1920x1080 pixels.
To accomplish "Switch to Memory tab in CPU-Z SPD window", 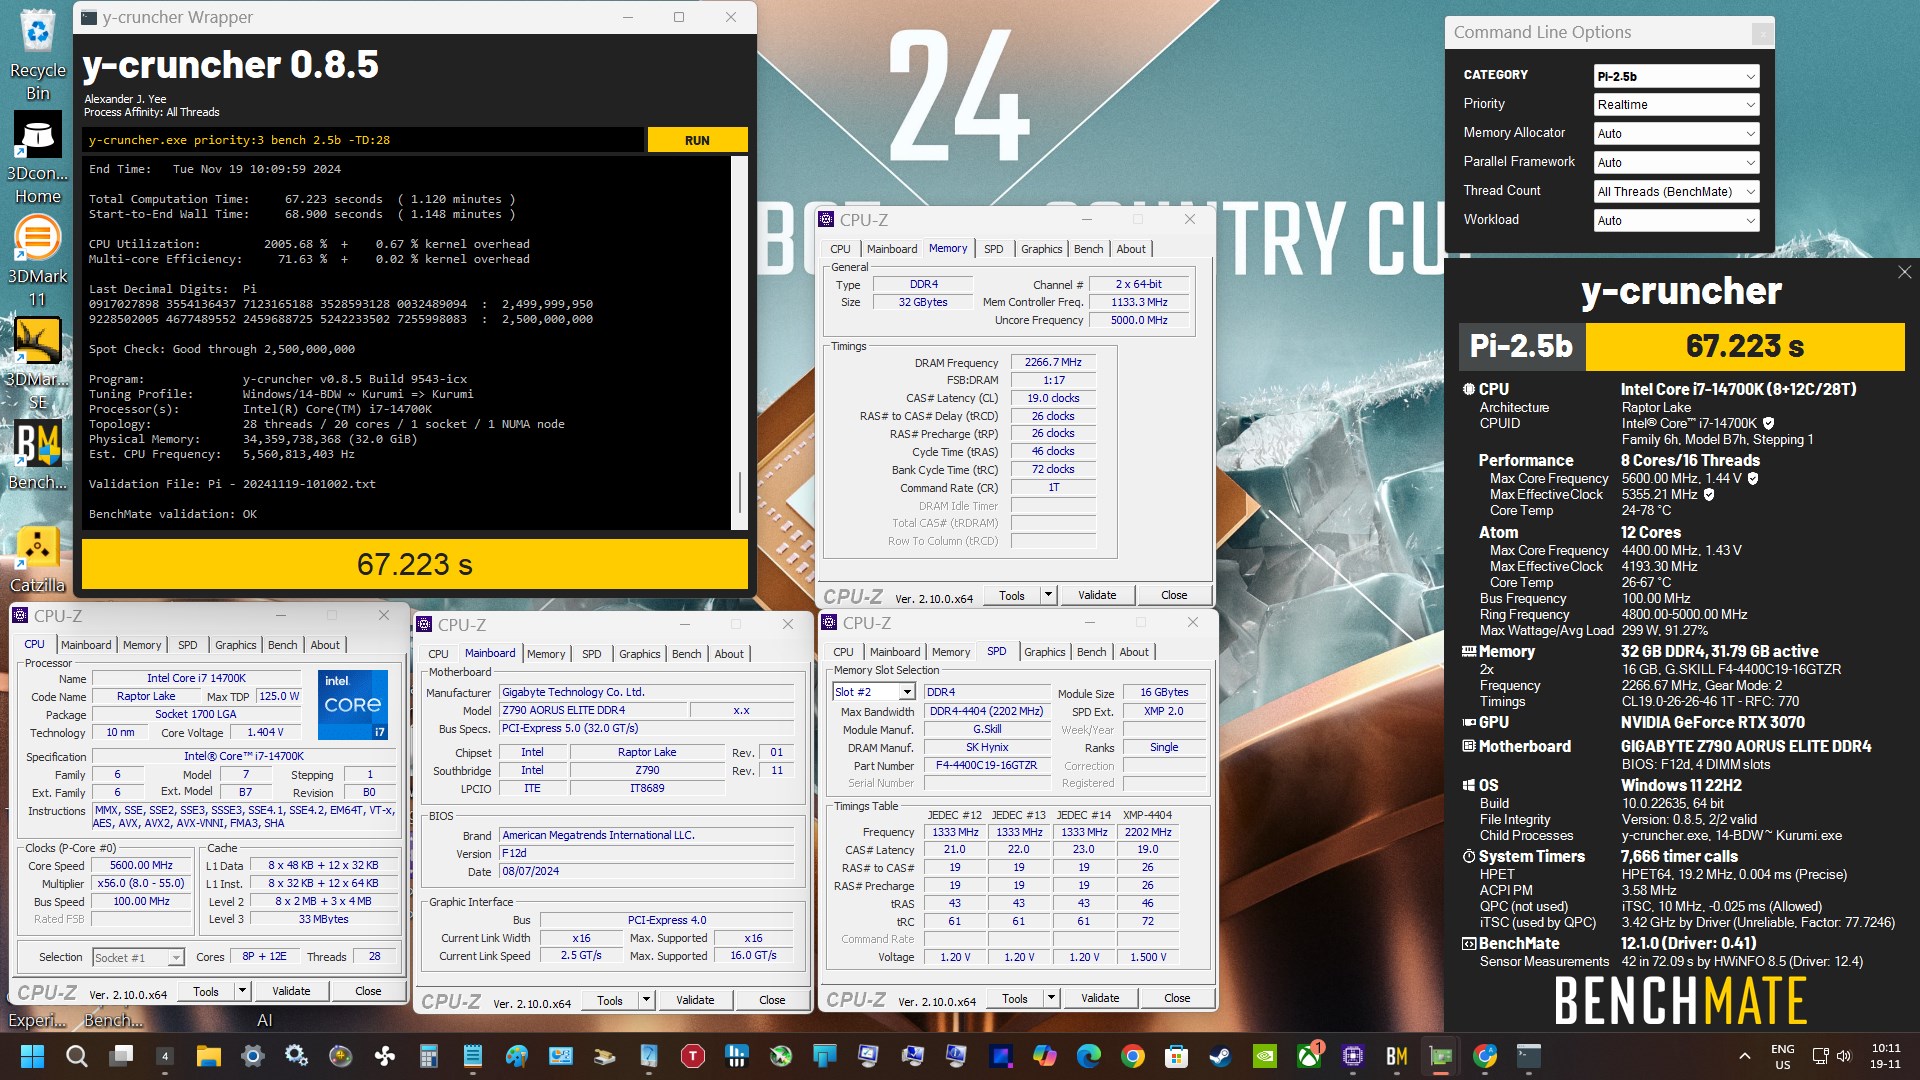I will click(951, 652).
